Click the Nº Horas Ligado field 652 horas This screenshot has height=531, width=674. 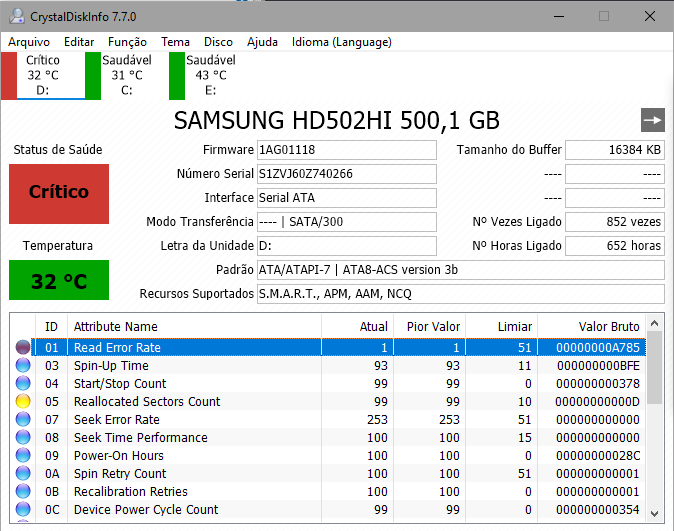tap(615, 246)
